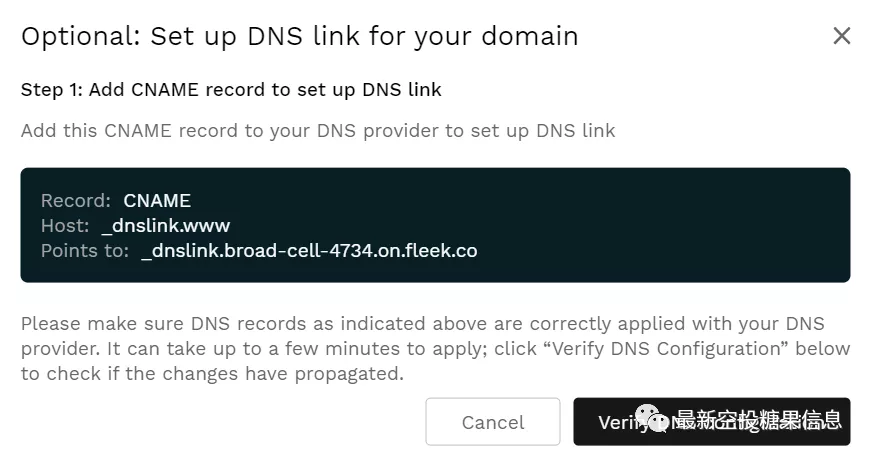Select the _dnslink.www host value
872x459 pixels.
[x=166, y=226]
